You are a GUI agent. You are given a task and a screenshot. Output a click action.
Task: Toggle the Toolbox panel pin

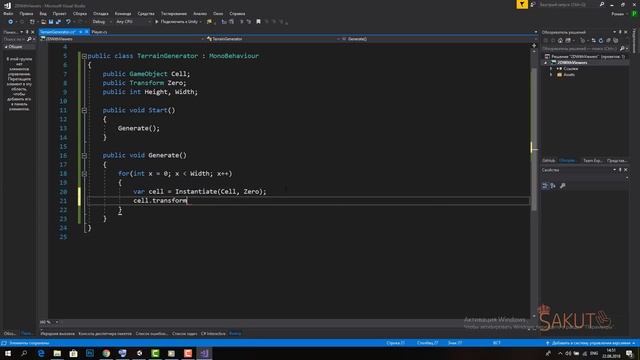27,32
